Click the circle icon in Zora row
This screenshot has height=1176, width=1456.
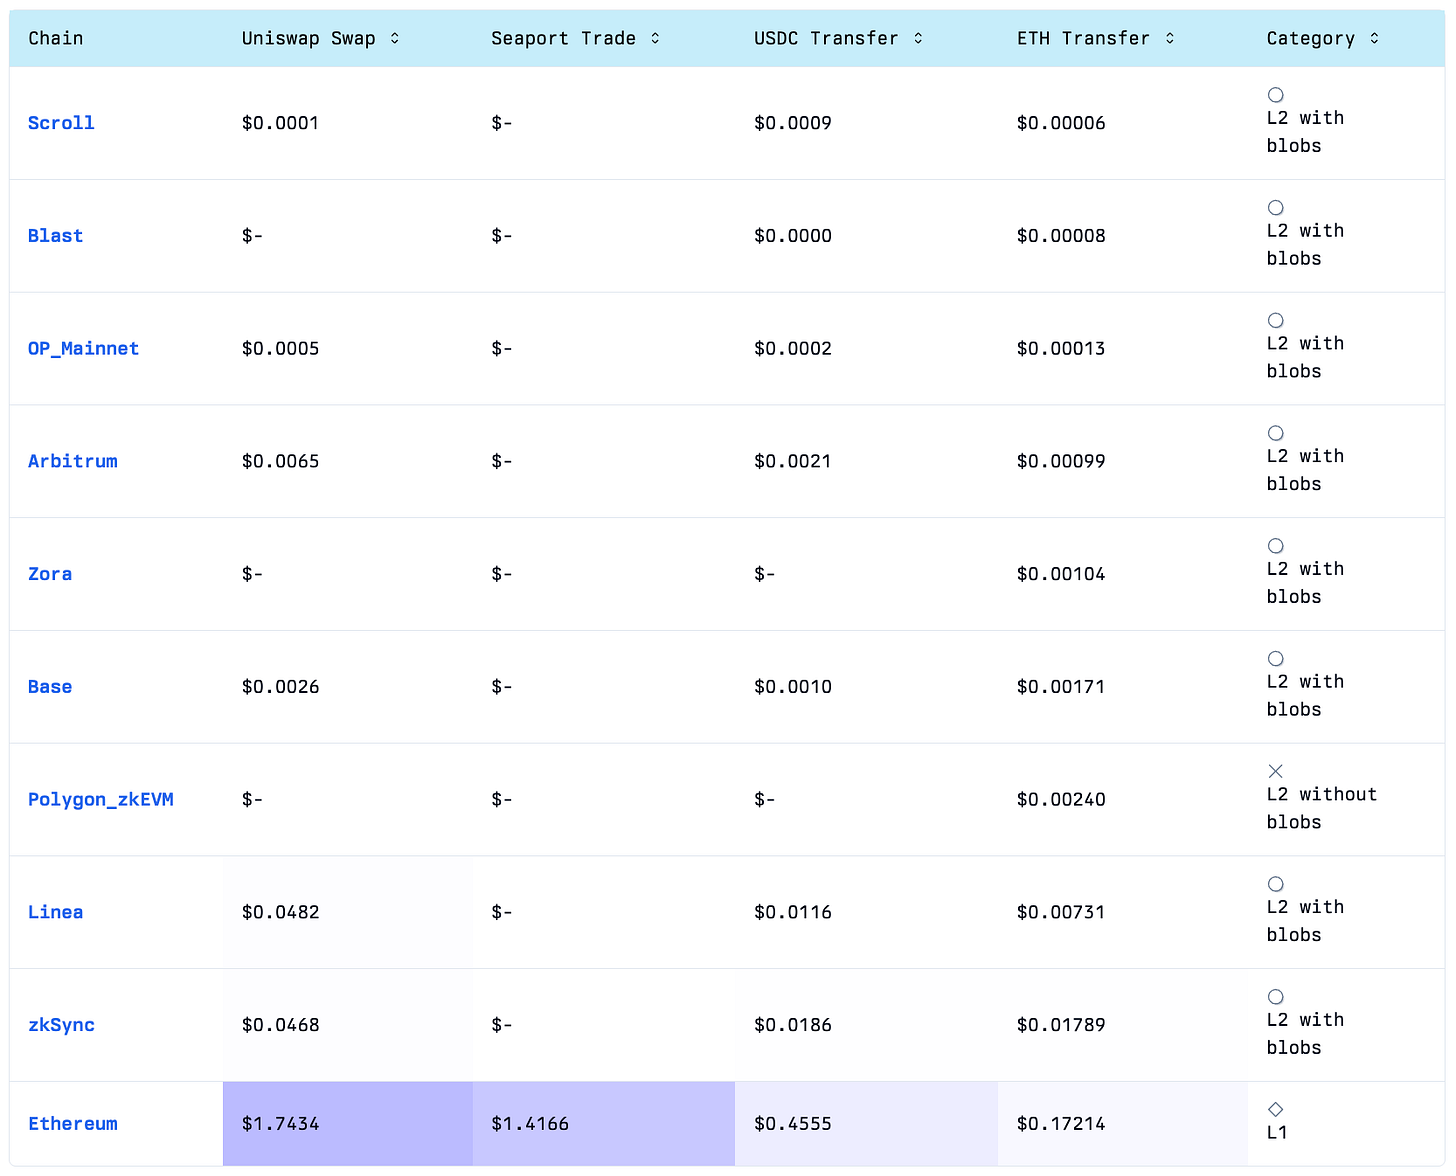coord(1276,546)
